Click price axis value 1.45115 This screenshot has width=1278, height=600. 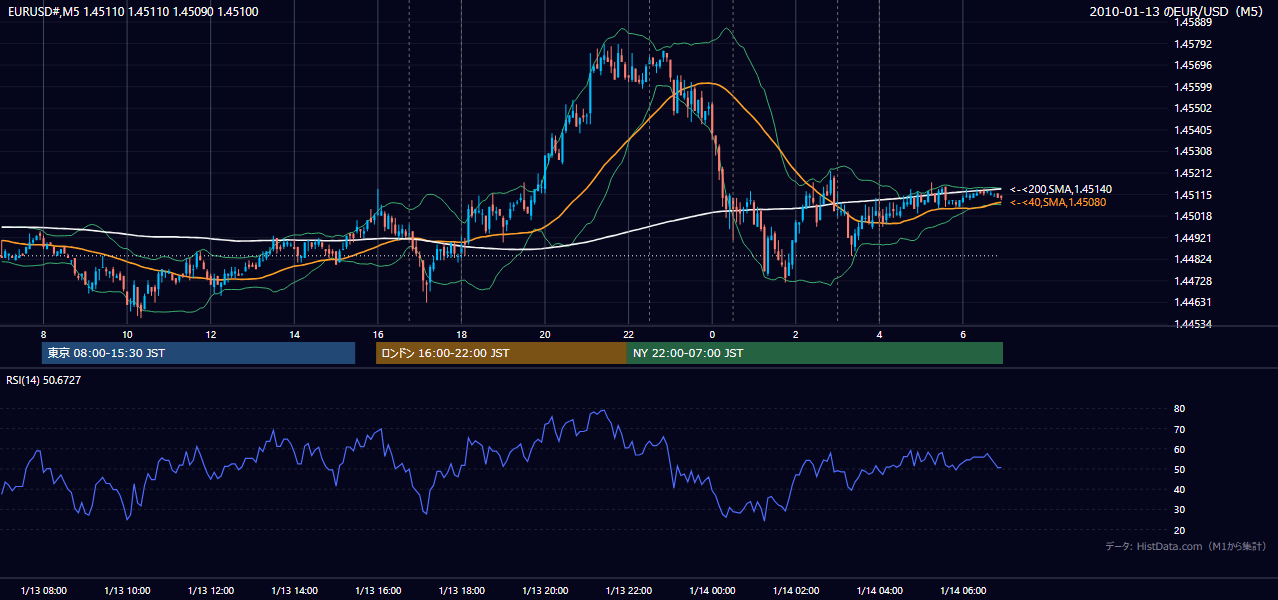[x=1193, y=195]
